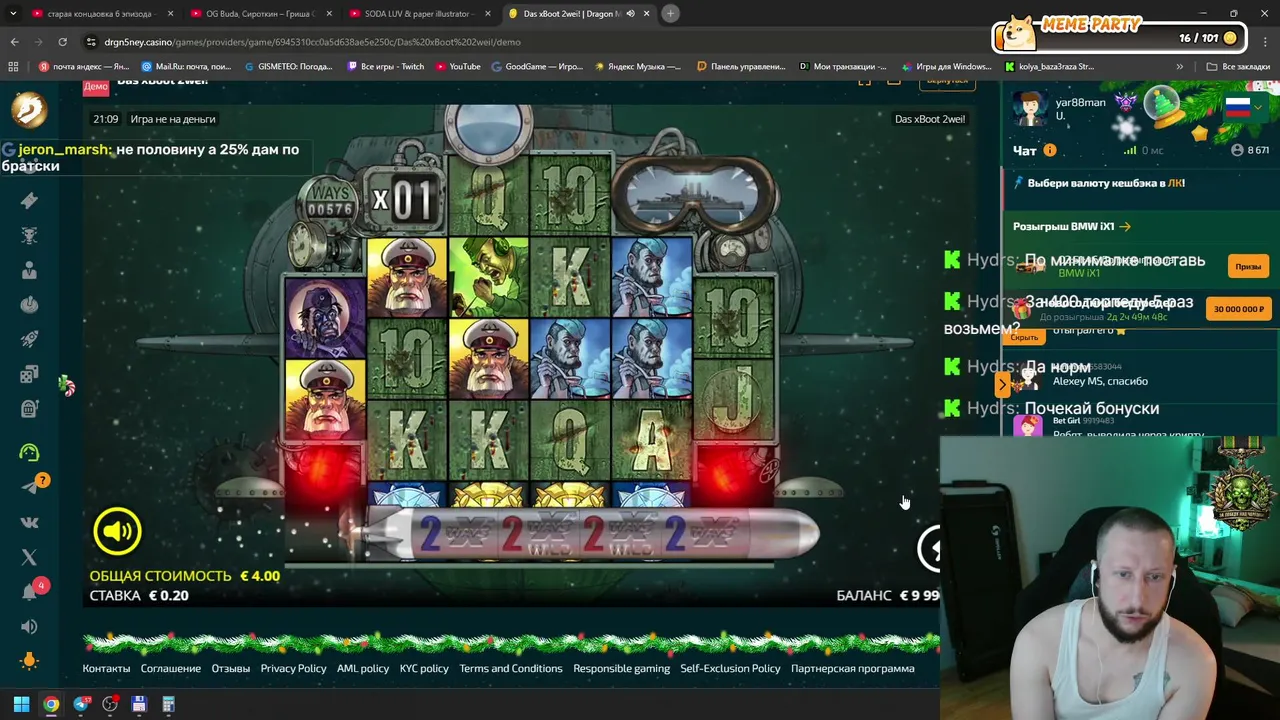The image size is (1280, 720).
Task: Click the Призы button
Action: coord(1248,267)
